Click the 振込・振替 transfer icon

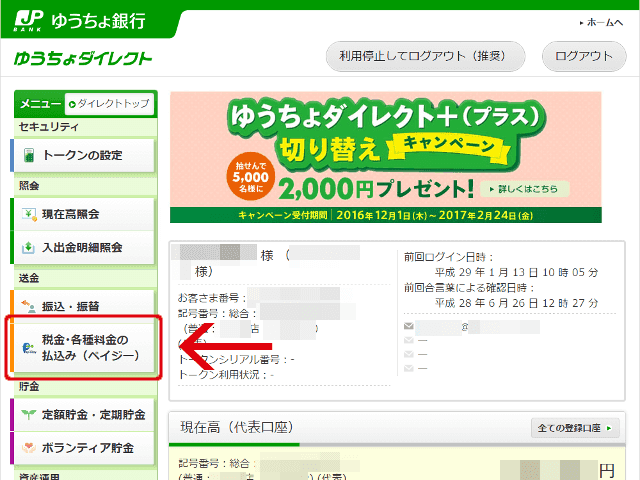(28, 306)
